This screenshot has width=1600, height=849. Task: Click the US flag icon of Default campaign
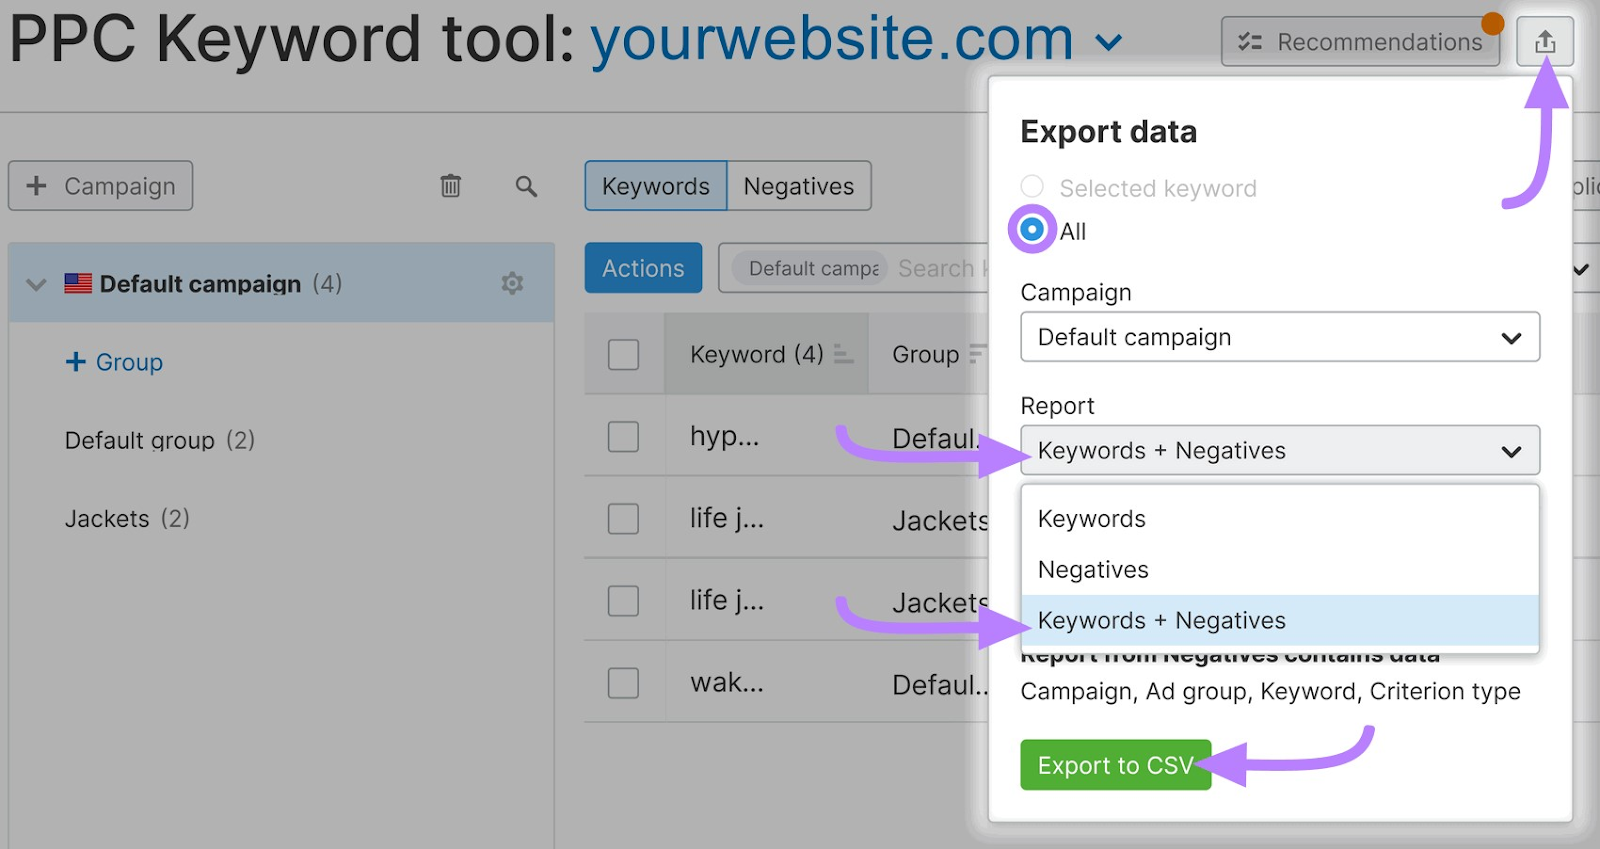[x=78, y=283]
